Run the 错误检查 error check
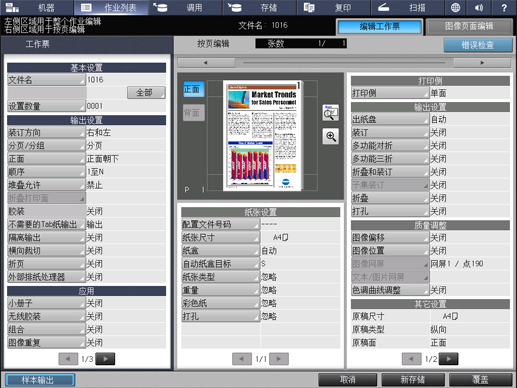 pos(478,45)
